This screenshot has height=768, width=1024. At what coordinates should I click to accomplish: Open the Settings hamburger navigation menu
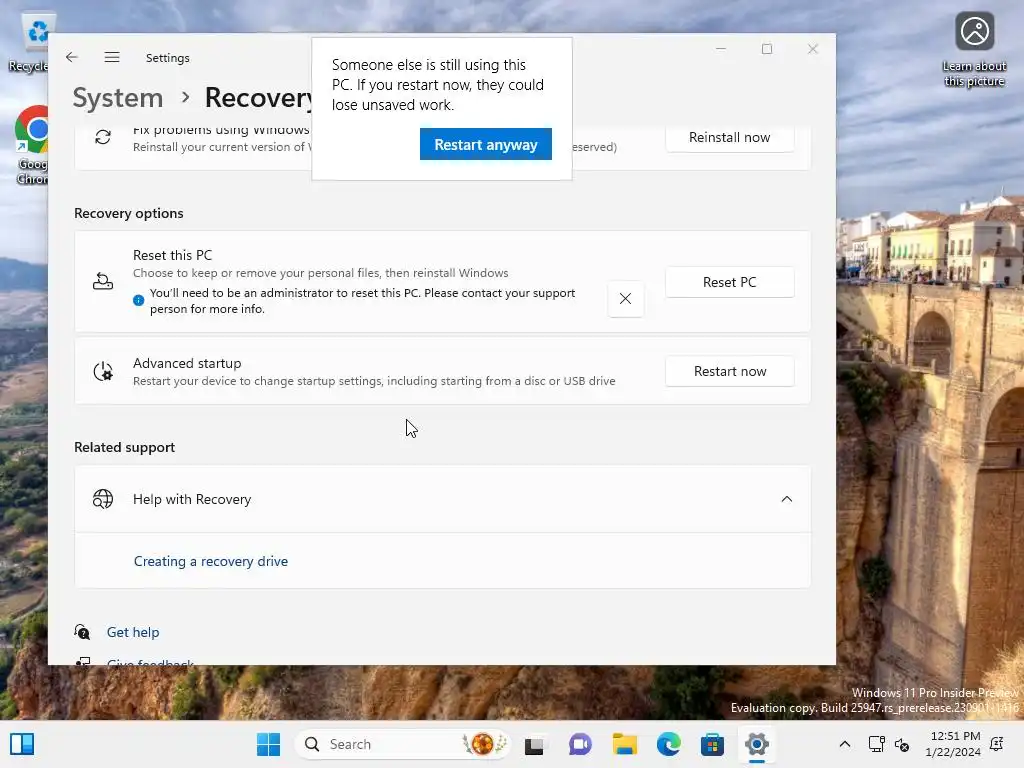click(x=112, y=57)
